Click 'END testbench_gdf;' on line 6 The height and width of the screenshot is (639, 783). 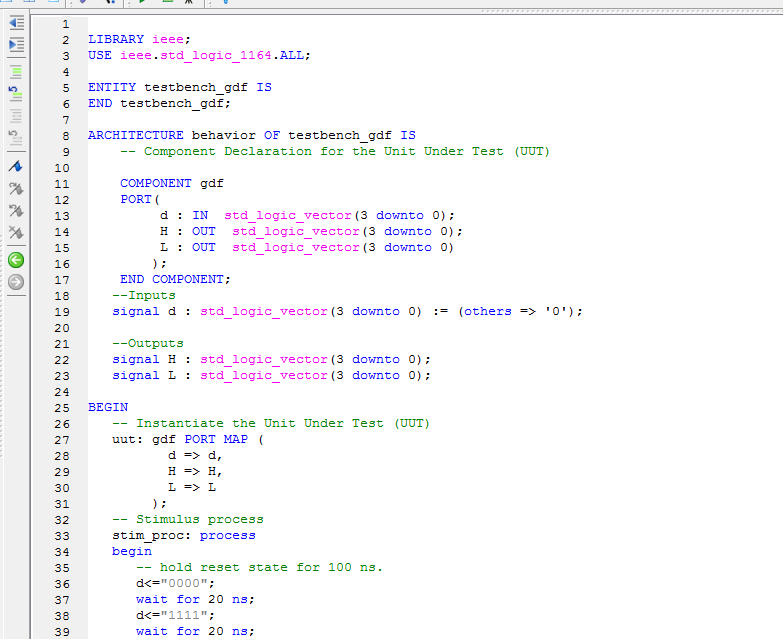tap(159, 103)
